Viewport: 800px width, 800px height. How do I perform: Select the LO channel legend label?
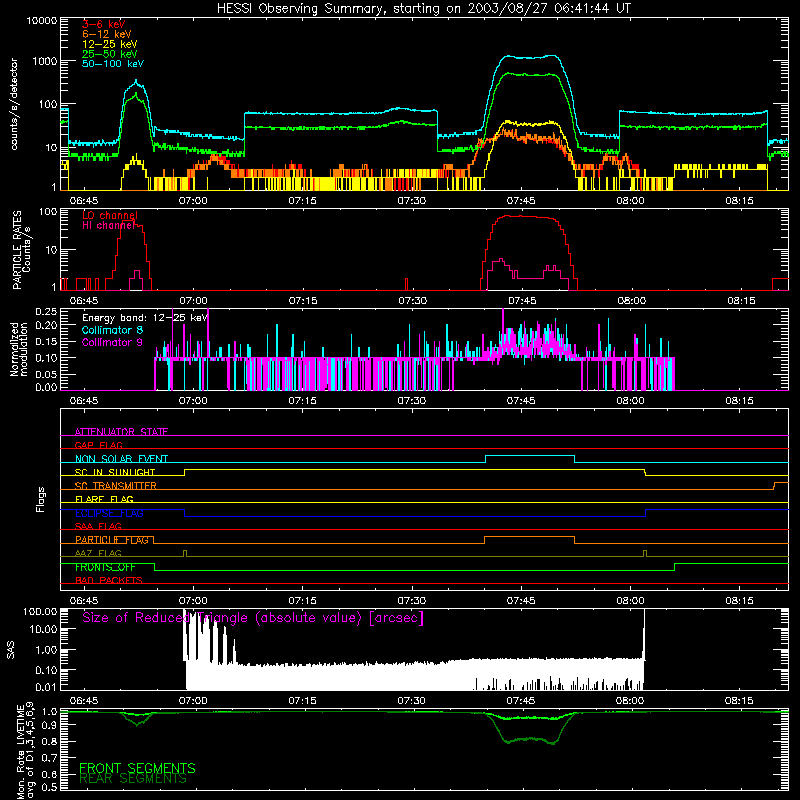pos(110,215)
